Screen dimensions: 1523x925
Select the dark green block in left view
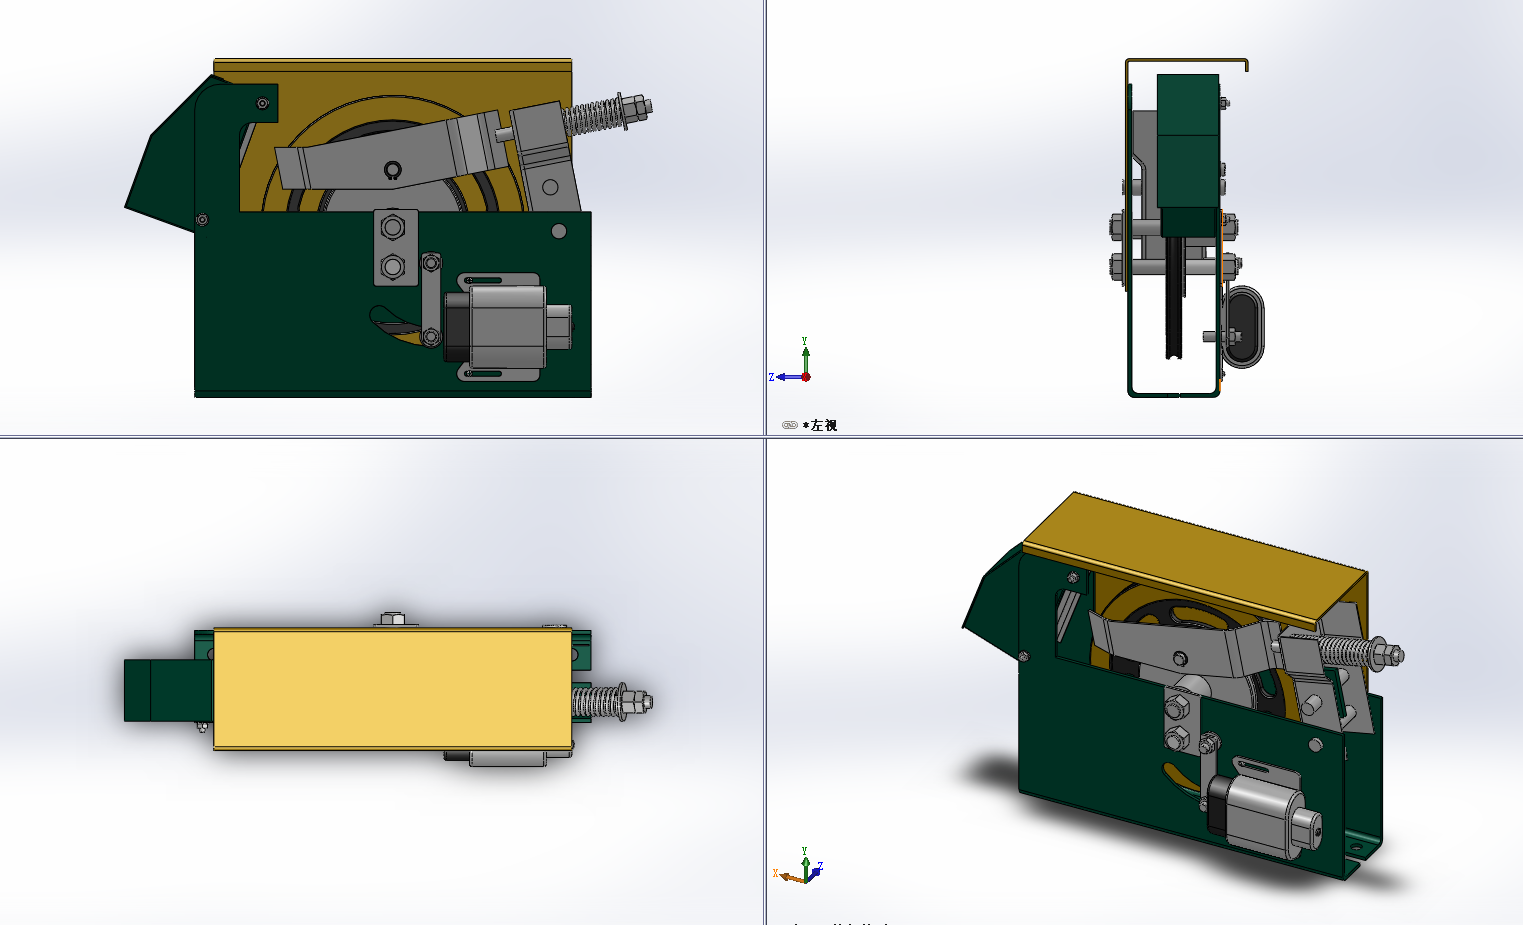(x=1188, y=155)
